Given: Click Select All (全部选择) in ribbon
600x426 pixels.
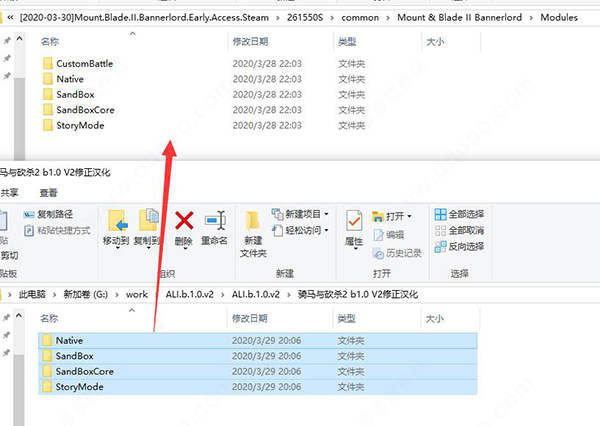Looking at the screenshot, I should [x=459, y=214].
